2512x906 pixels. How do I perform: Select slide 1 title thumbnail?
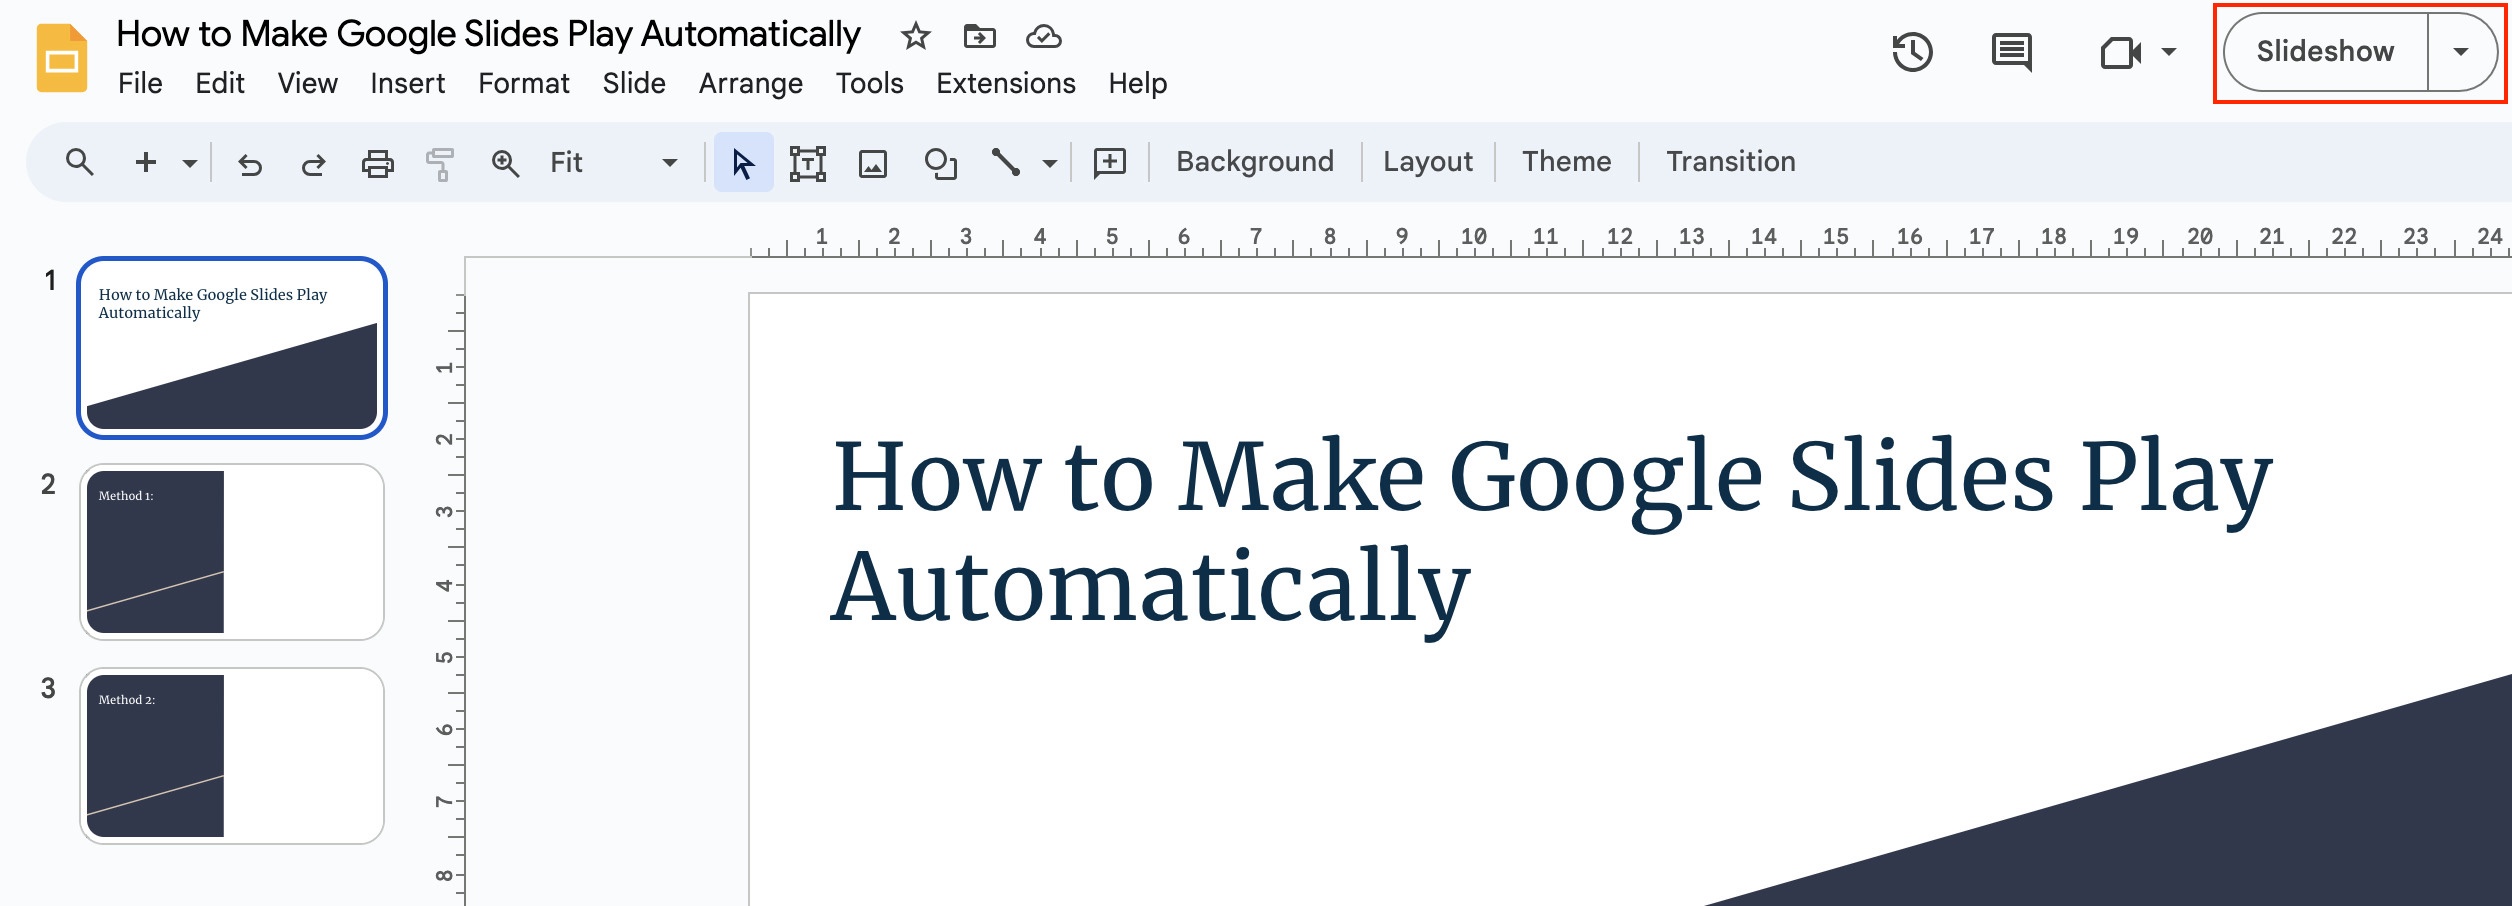(232, 348)
